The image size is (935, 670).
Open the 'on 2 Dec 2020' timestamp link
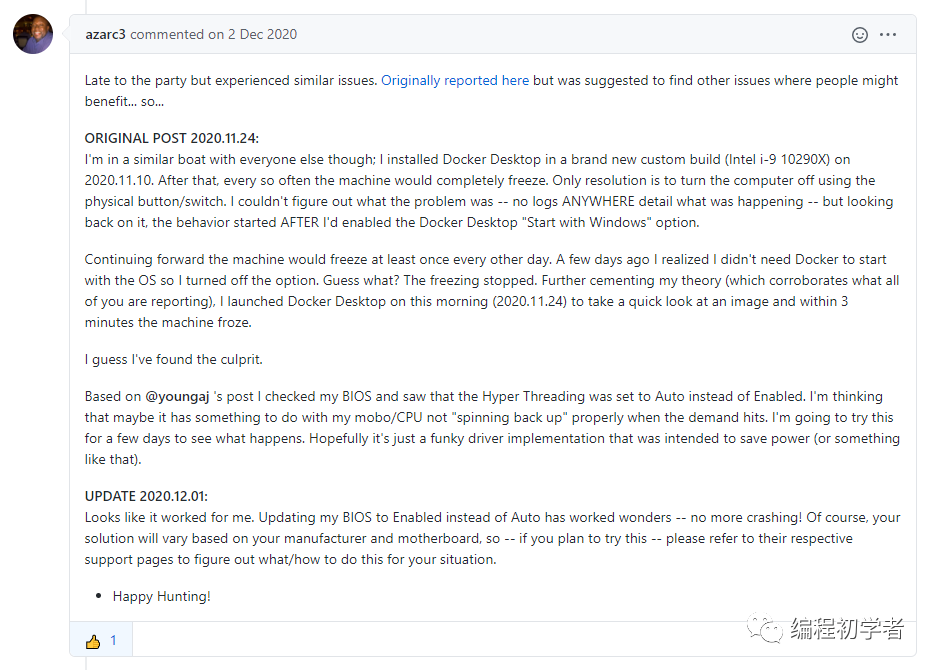click(252, 35)
